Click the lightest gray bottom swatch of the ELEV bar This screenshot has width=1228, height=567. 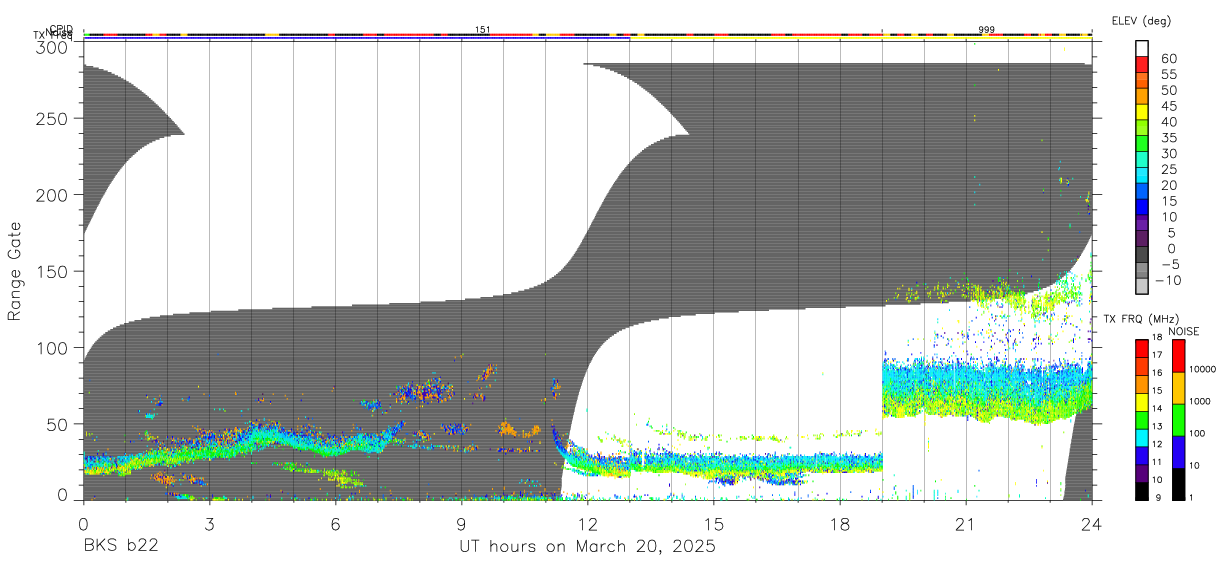1142,288
